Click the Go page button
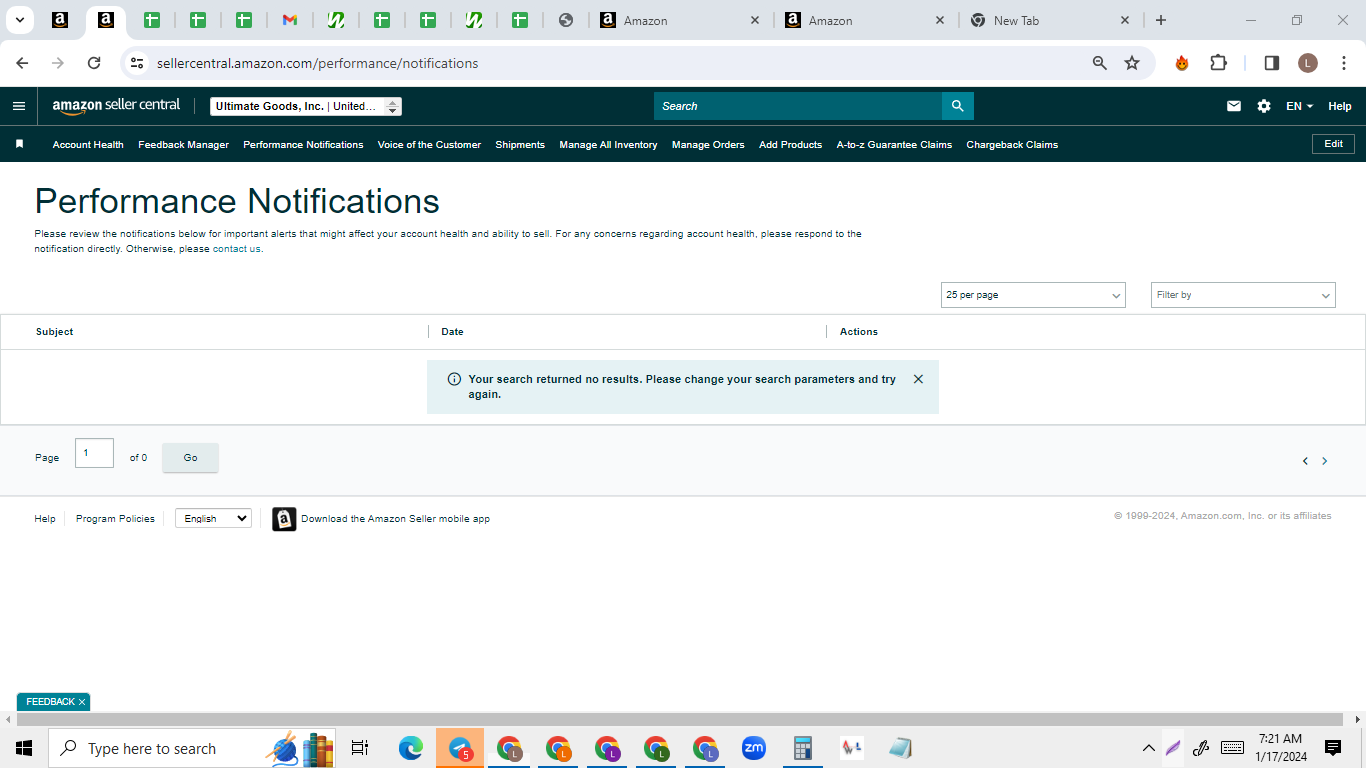The image size is (1366, 768). pos(190,458)
